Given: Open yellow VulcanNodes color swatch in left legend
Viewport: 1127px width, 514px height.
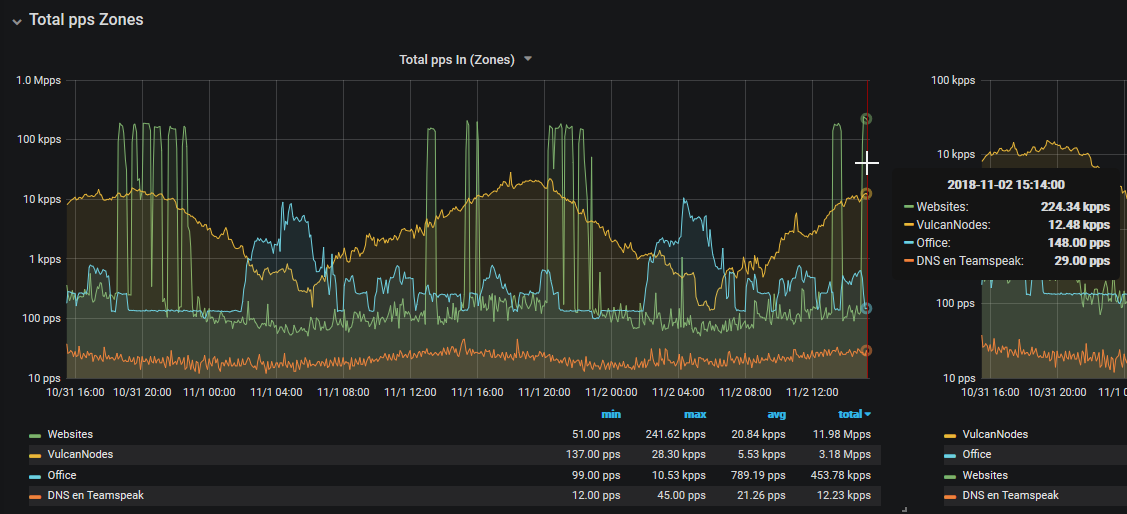Looking at the screenshot, I should point(35,455).
